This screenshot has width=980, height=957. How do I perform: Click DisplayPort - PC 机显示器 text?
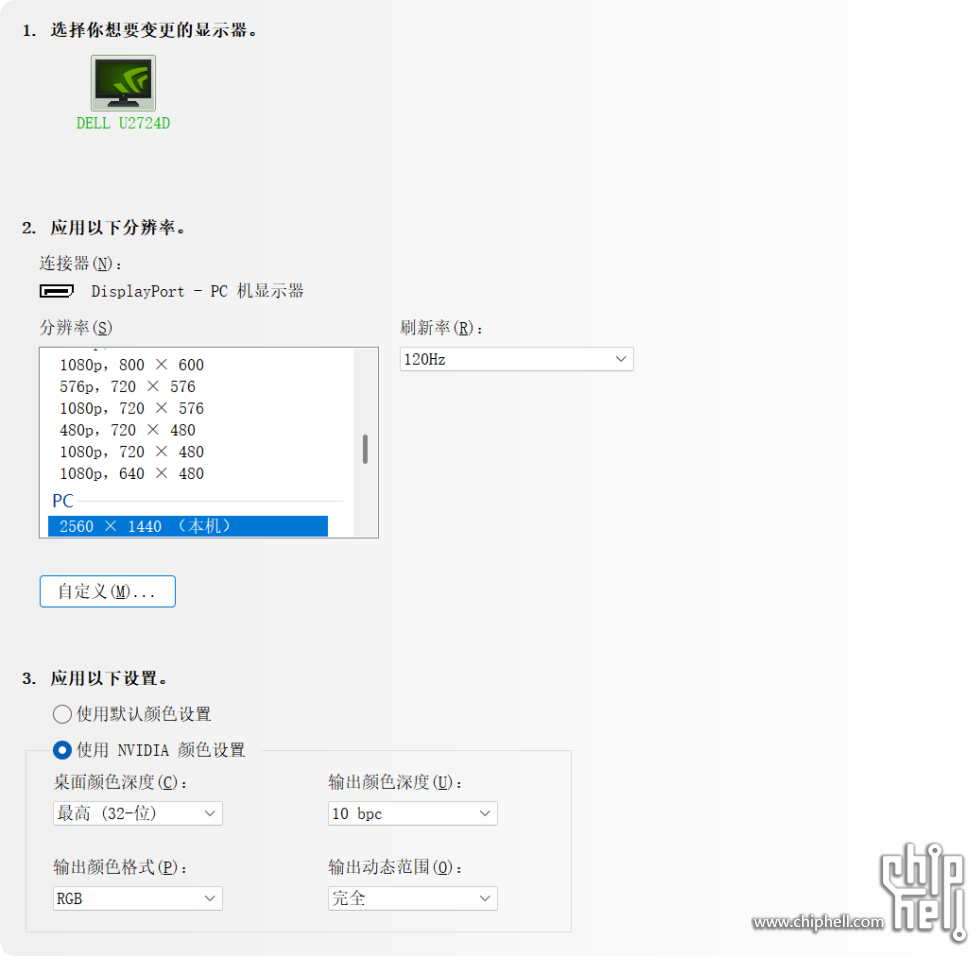click(x=198, y=291)
